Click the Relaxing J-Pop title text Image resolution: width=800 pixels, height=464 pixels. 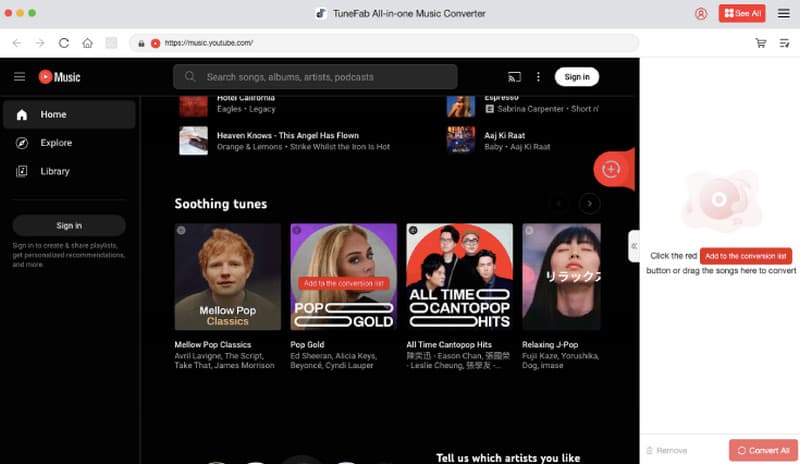point(550,345)
